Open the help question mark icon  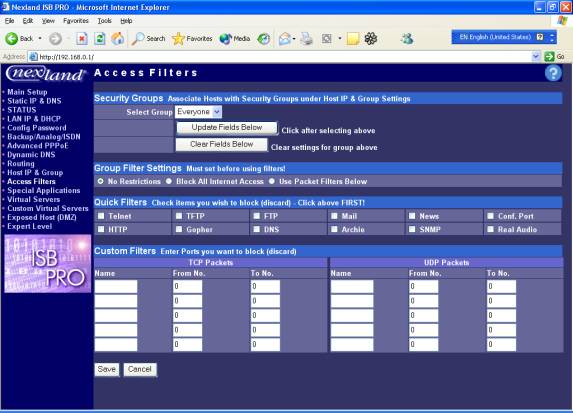click(553, 73)
